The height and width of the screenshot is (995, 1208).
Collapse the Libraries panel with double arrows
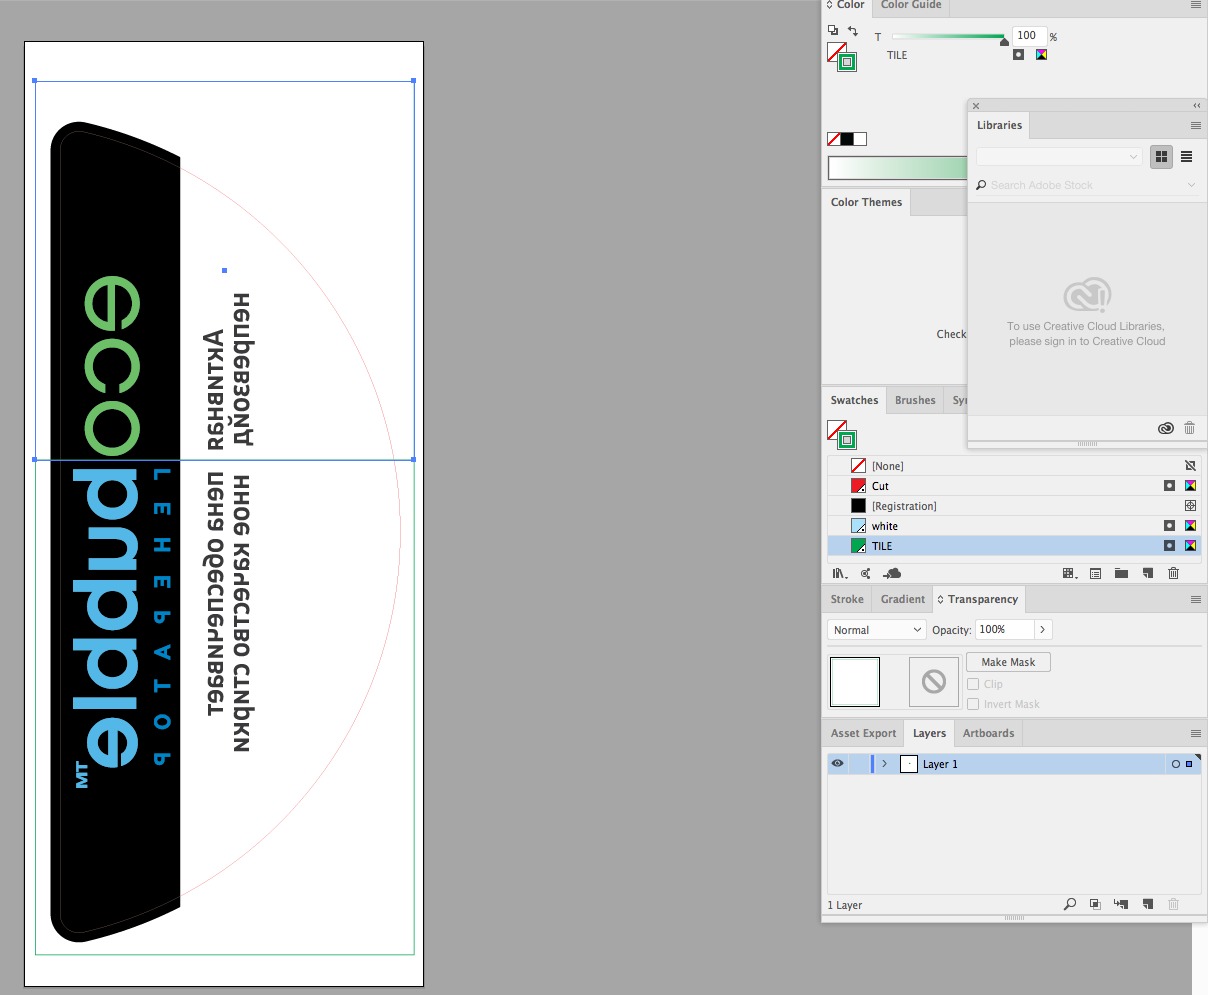(x=1196, y=106)
